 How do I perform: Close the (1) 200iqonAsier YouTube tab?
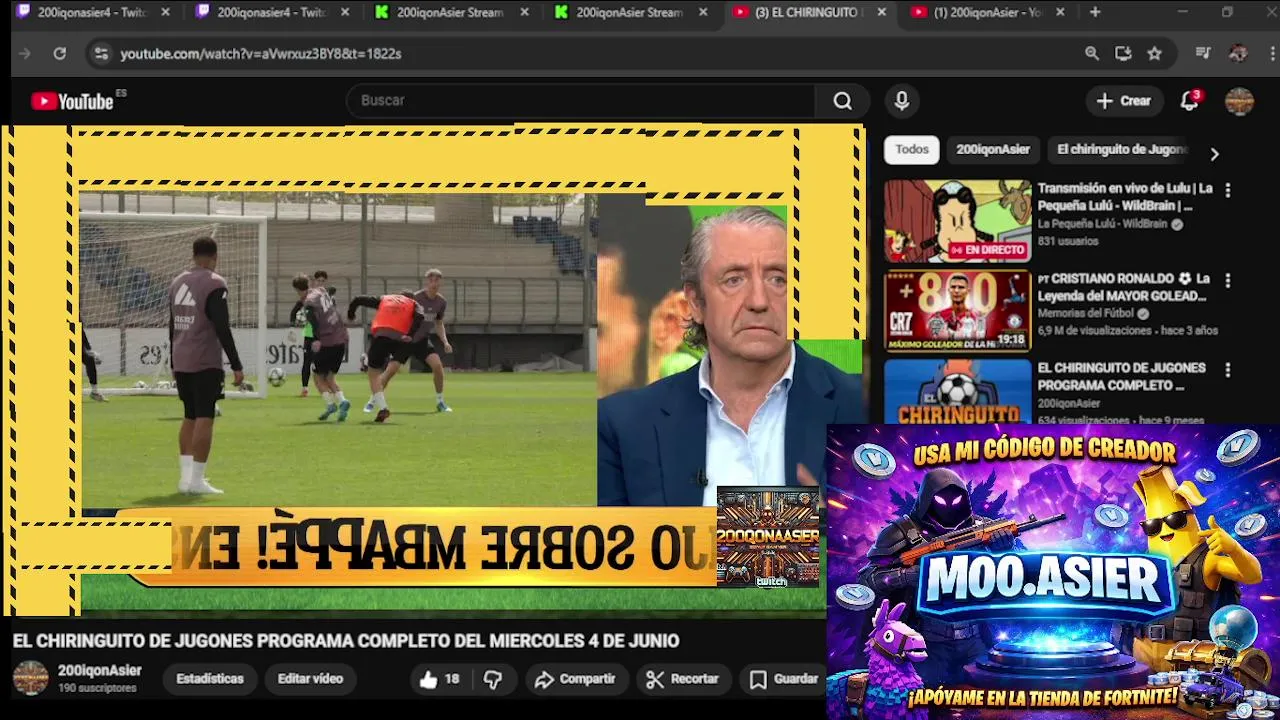[x=1060, y=12]
